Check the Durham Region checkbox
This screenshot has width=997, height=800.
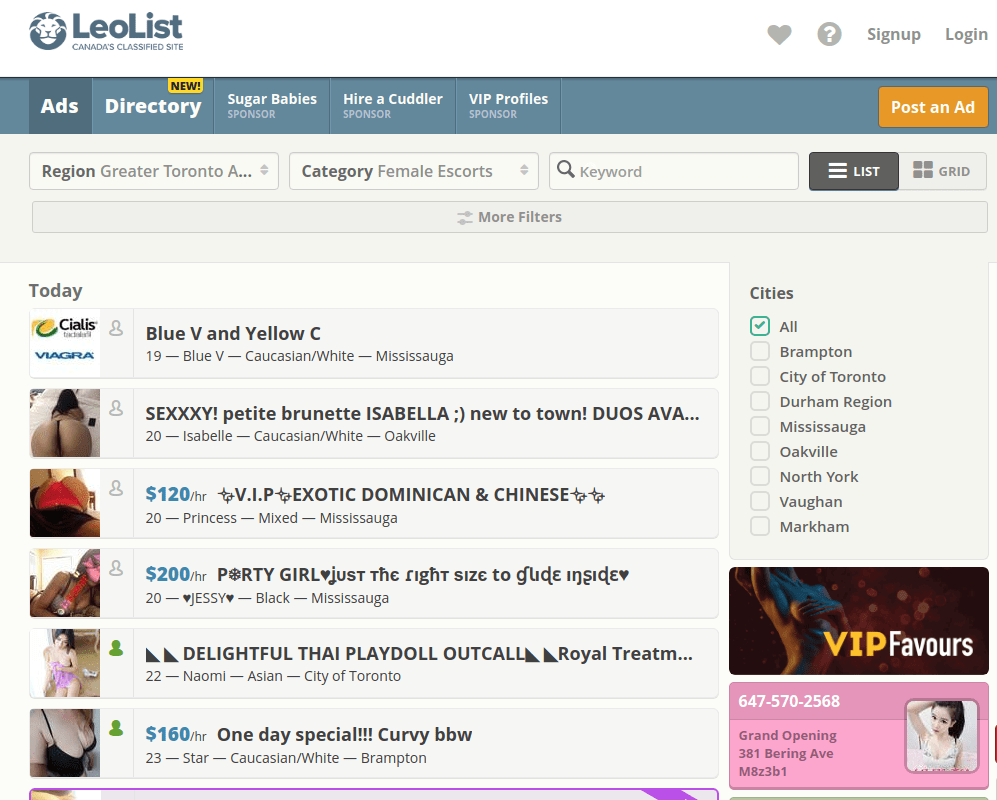[x=760, y=401]
